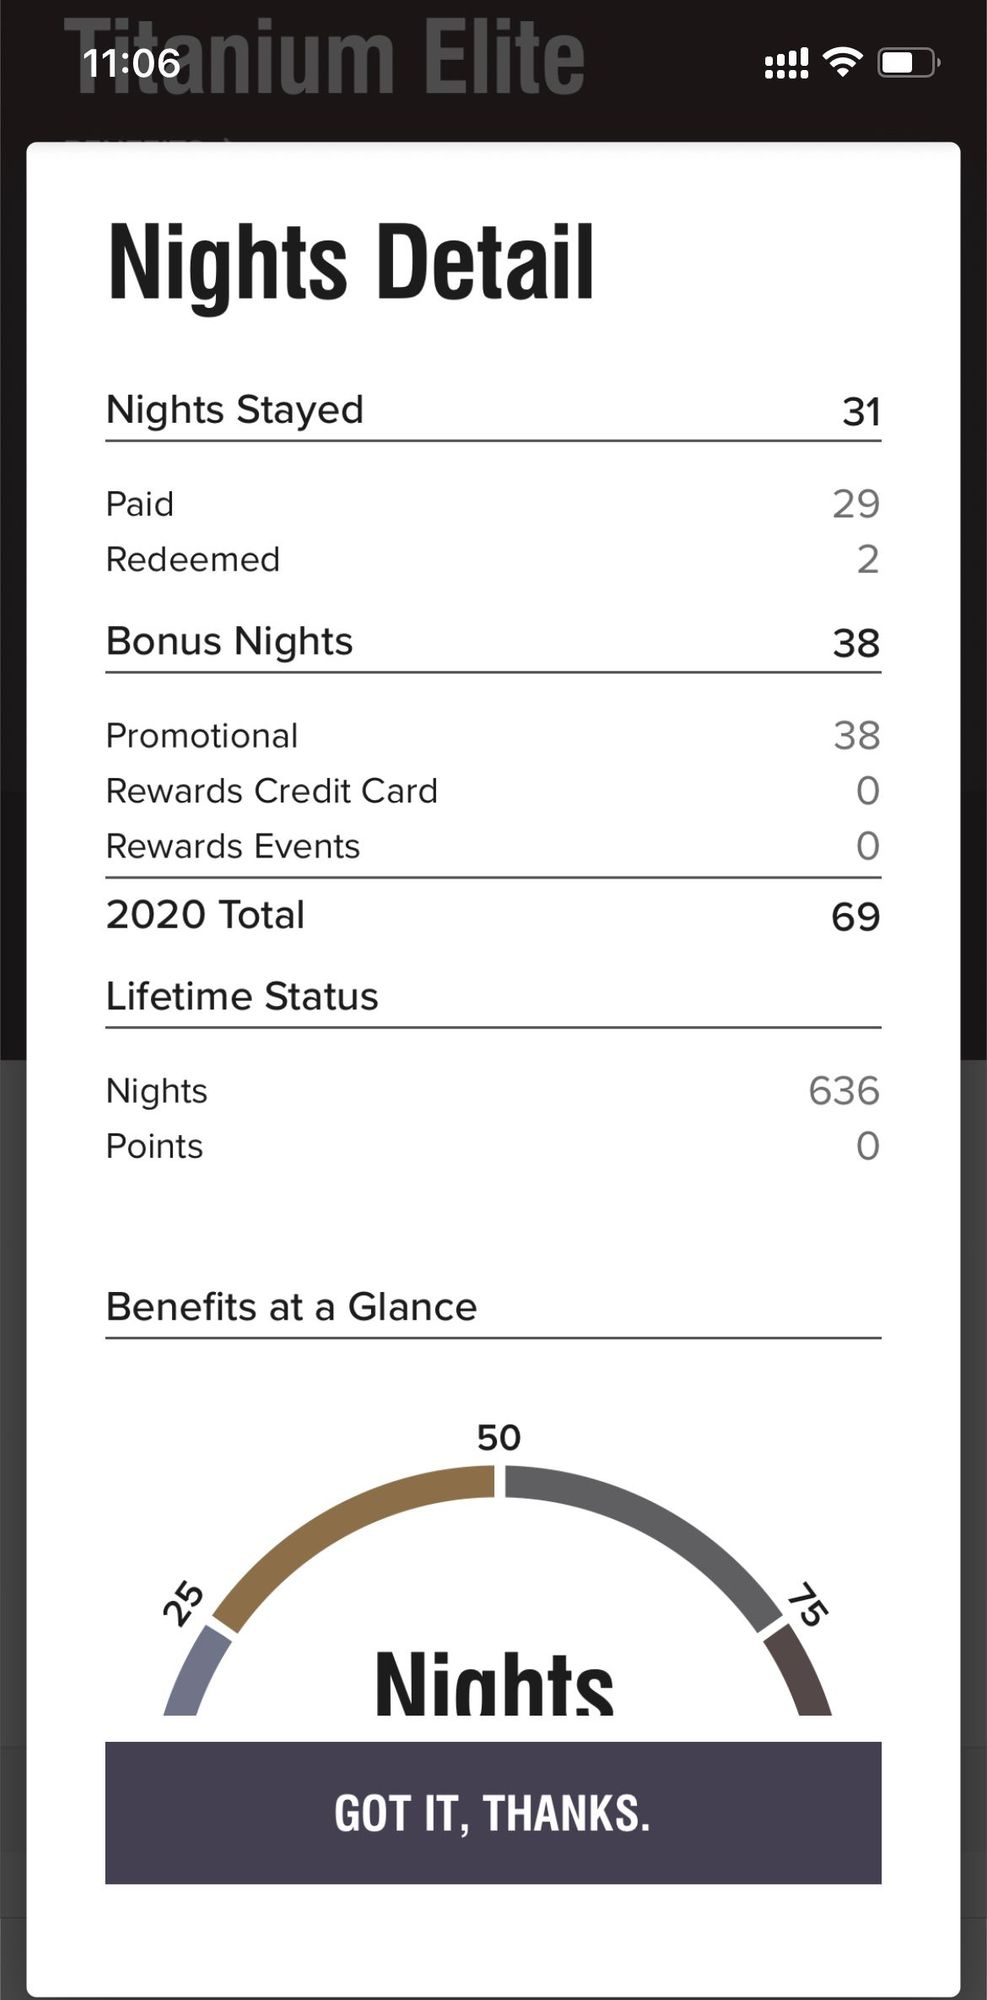Select the Lifetime Status heading

point(242,997)
